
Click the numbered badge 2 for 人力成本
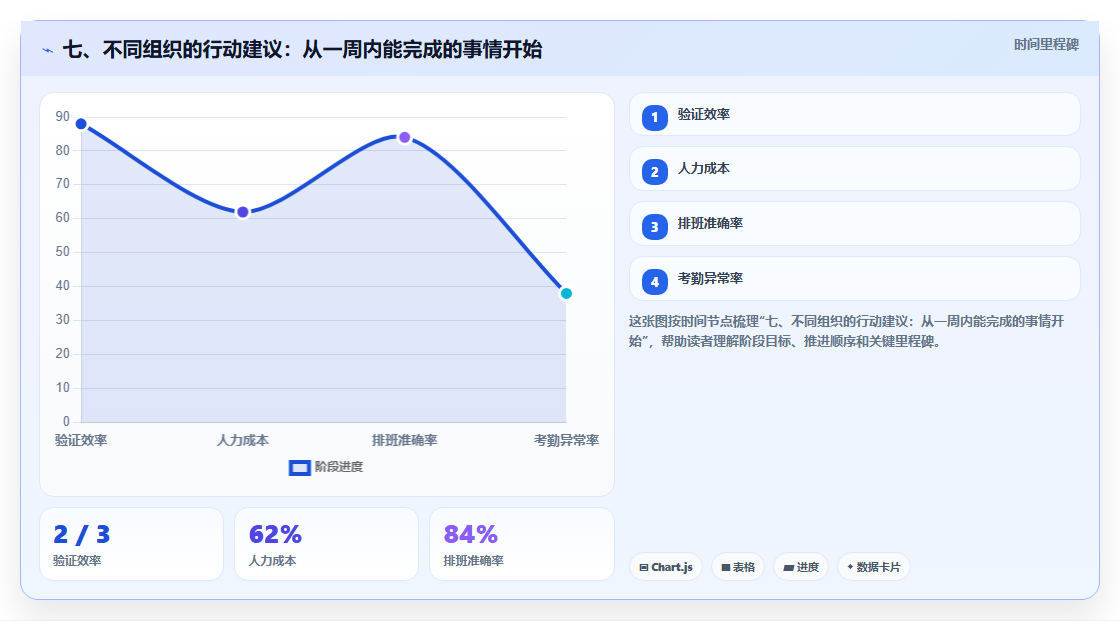[654, 172]
